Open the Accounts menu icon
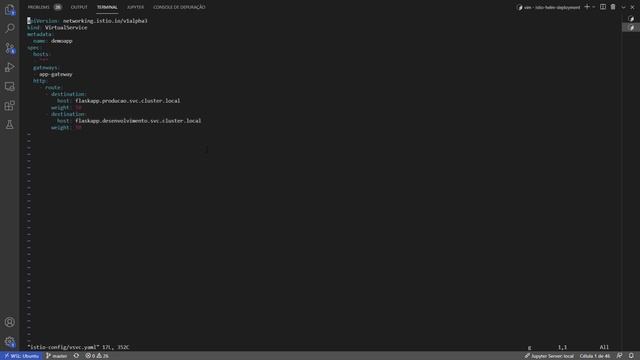Screen dimensions: 640x360 pos(9,322)
